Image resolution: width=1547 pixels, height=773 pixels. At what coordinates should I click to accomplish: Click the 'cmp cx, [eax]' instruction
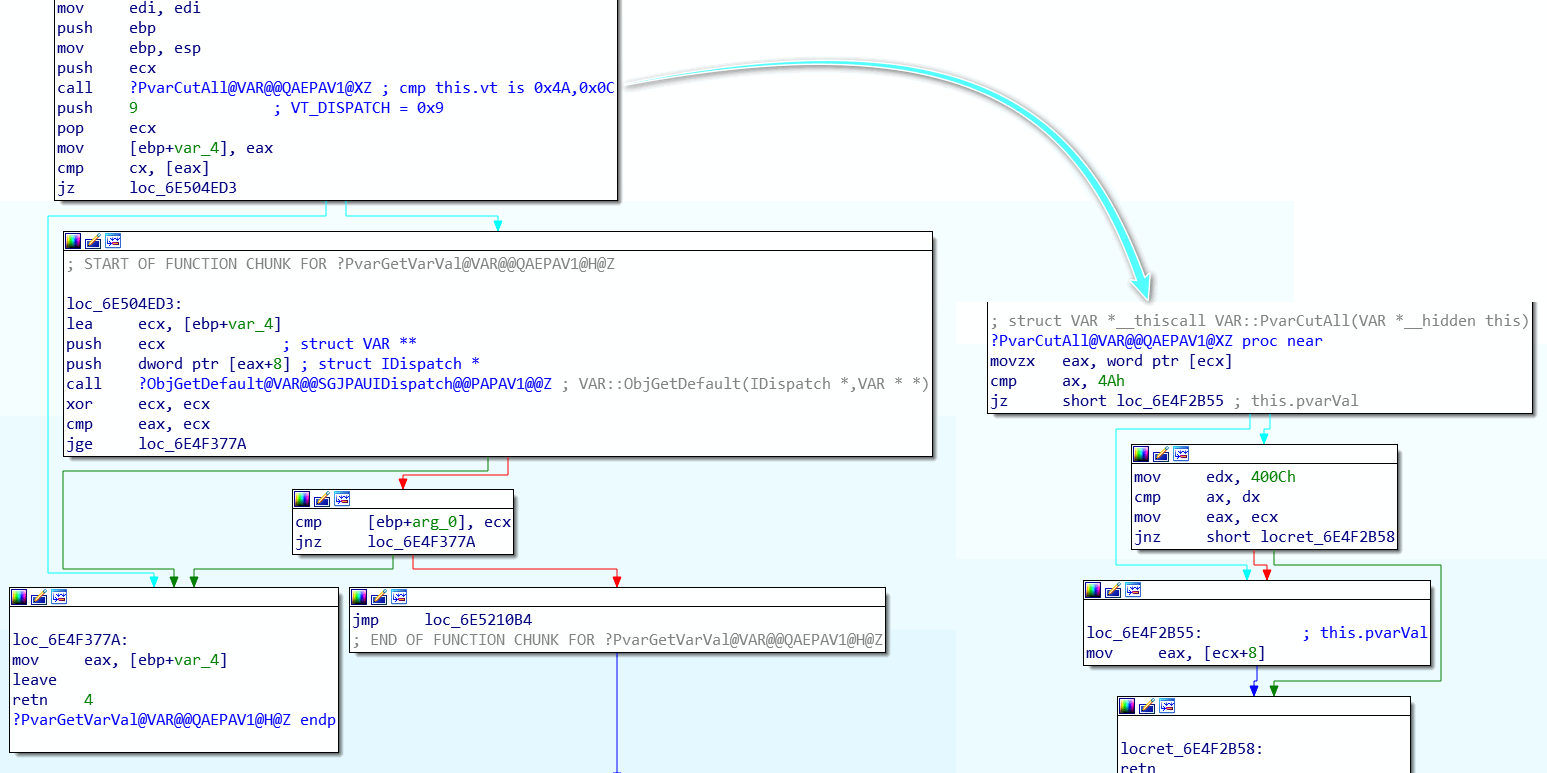133,168
